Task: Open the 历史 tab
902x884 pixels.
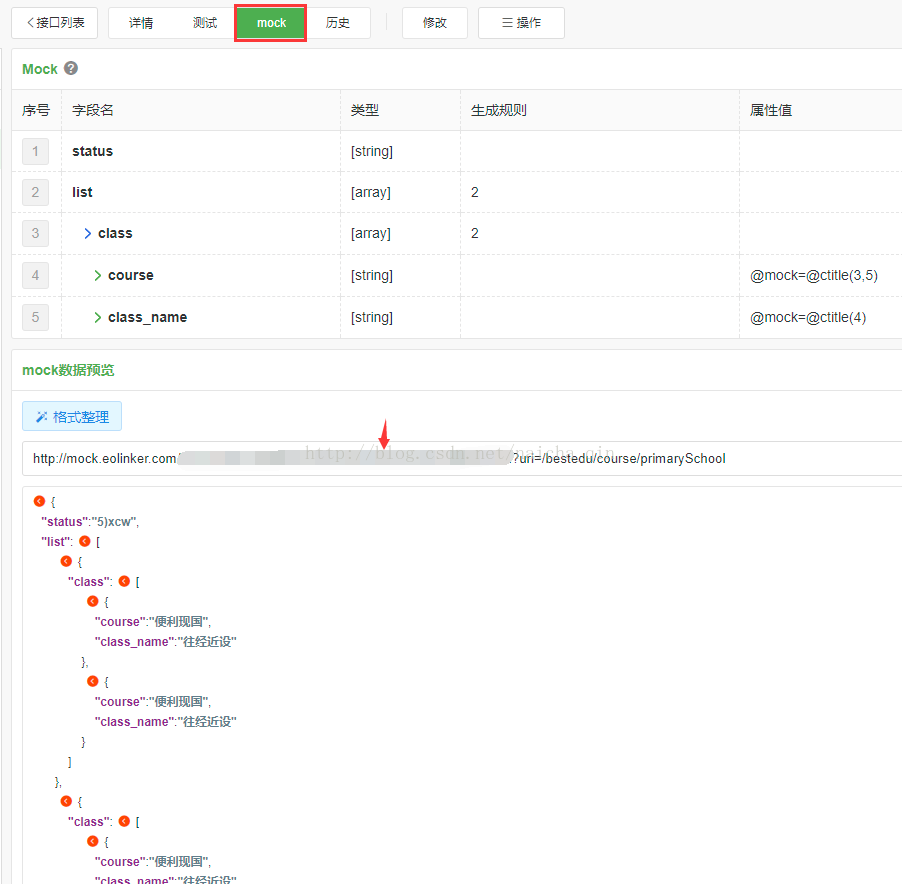Action: coord(338,23)
